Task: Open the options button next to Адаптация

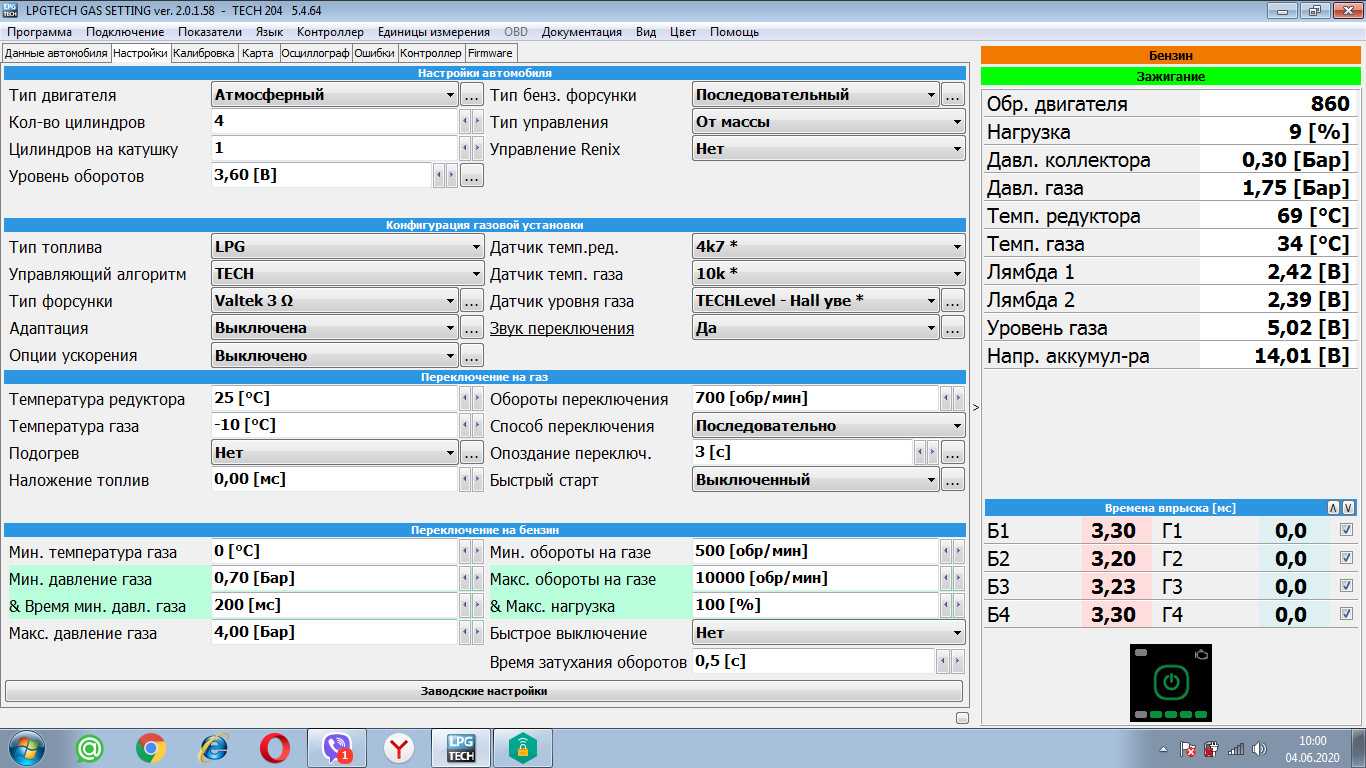Action: (472, 328)
